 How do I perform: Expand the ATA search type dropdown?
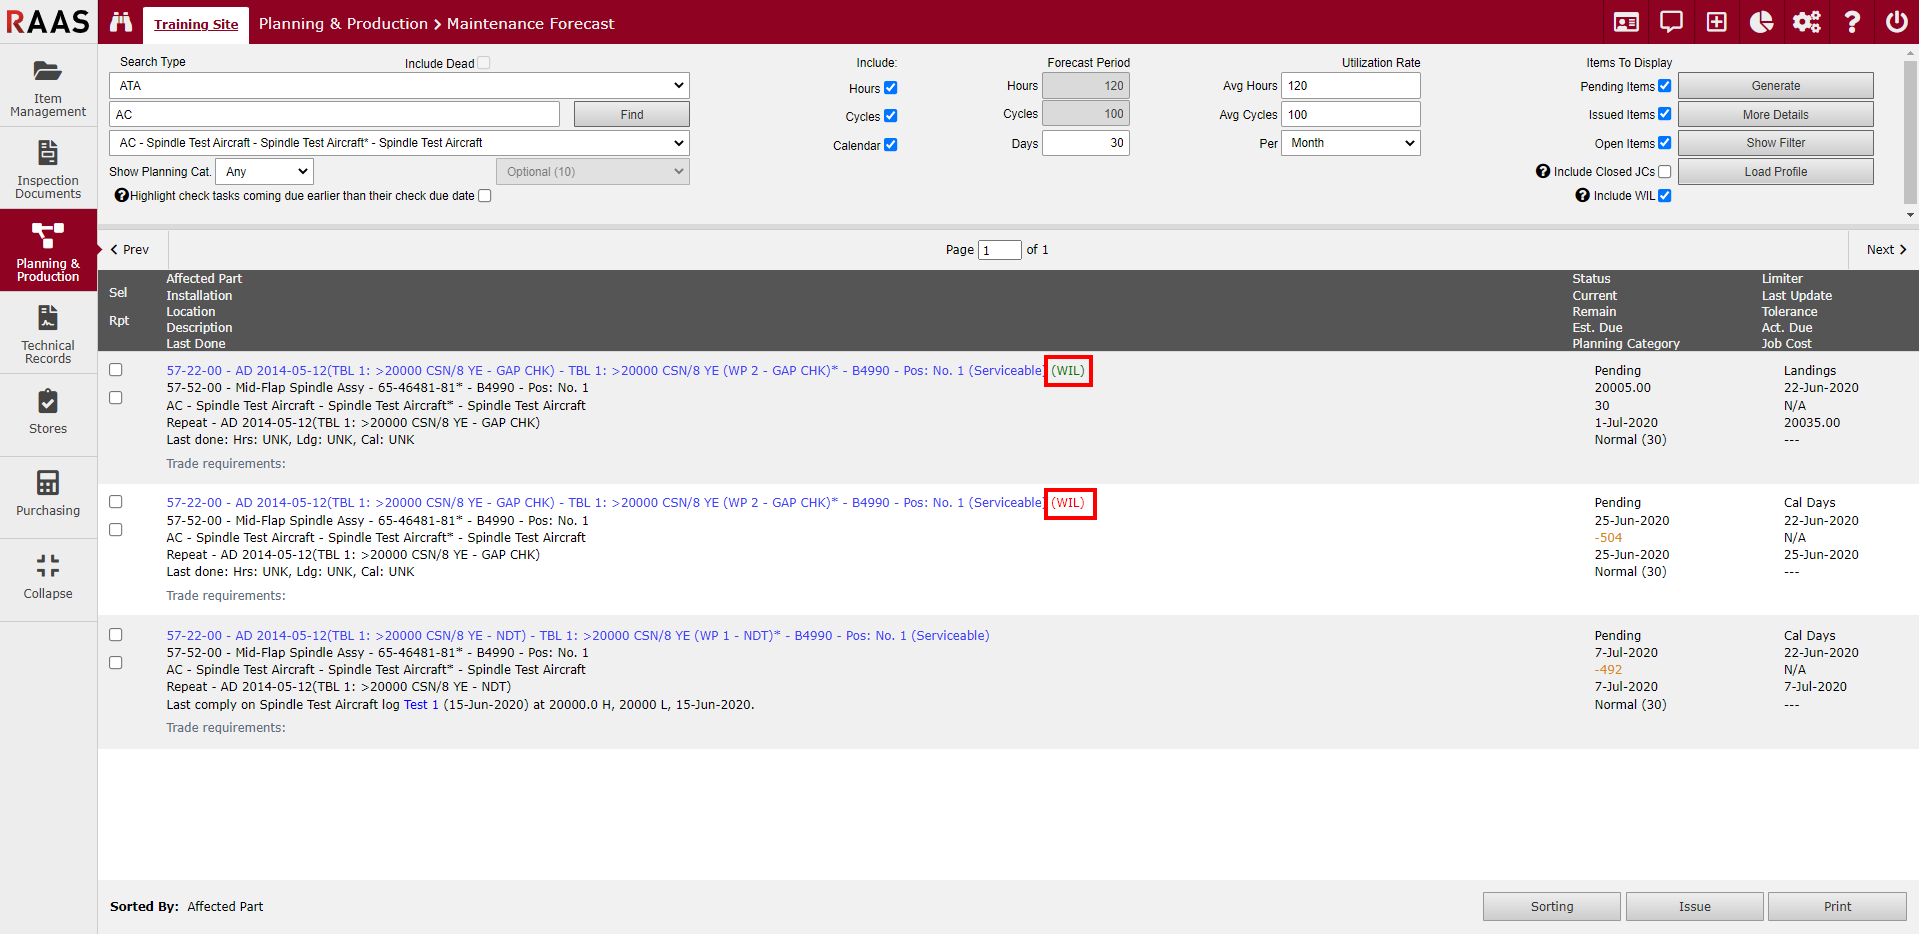pyautogui.click(x=399, y=86)
